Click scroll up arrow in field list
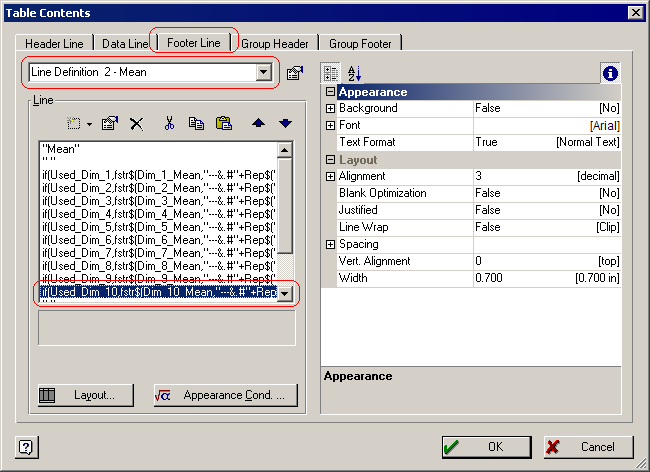Viewport: 650px width, 472px height. [x=284, y=150]
